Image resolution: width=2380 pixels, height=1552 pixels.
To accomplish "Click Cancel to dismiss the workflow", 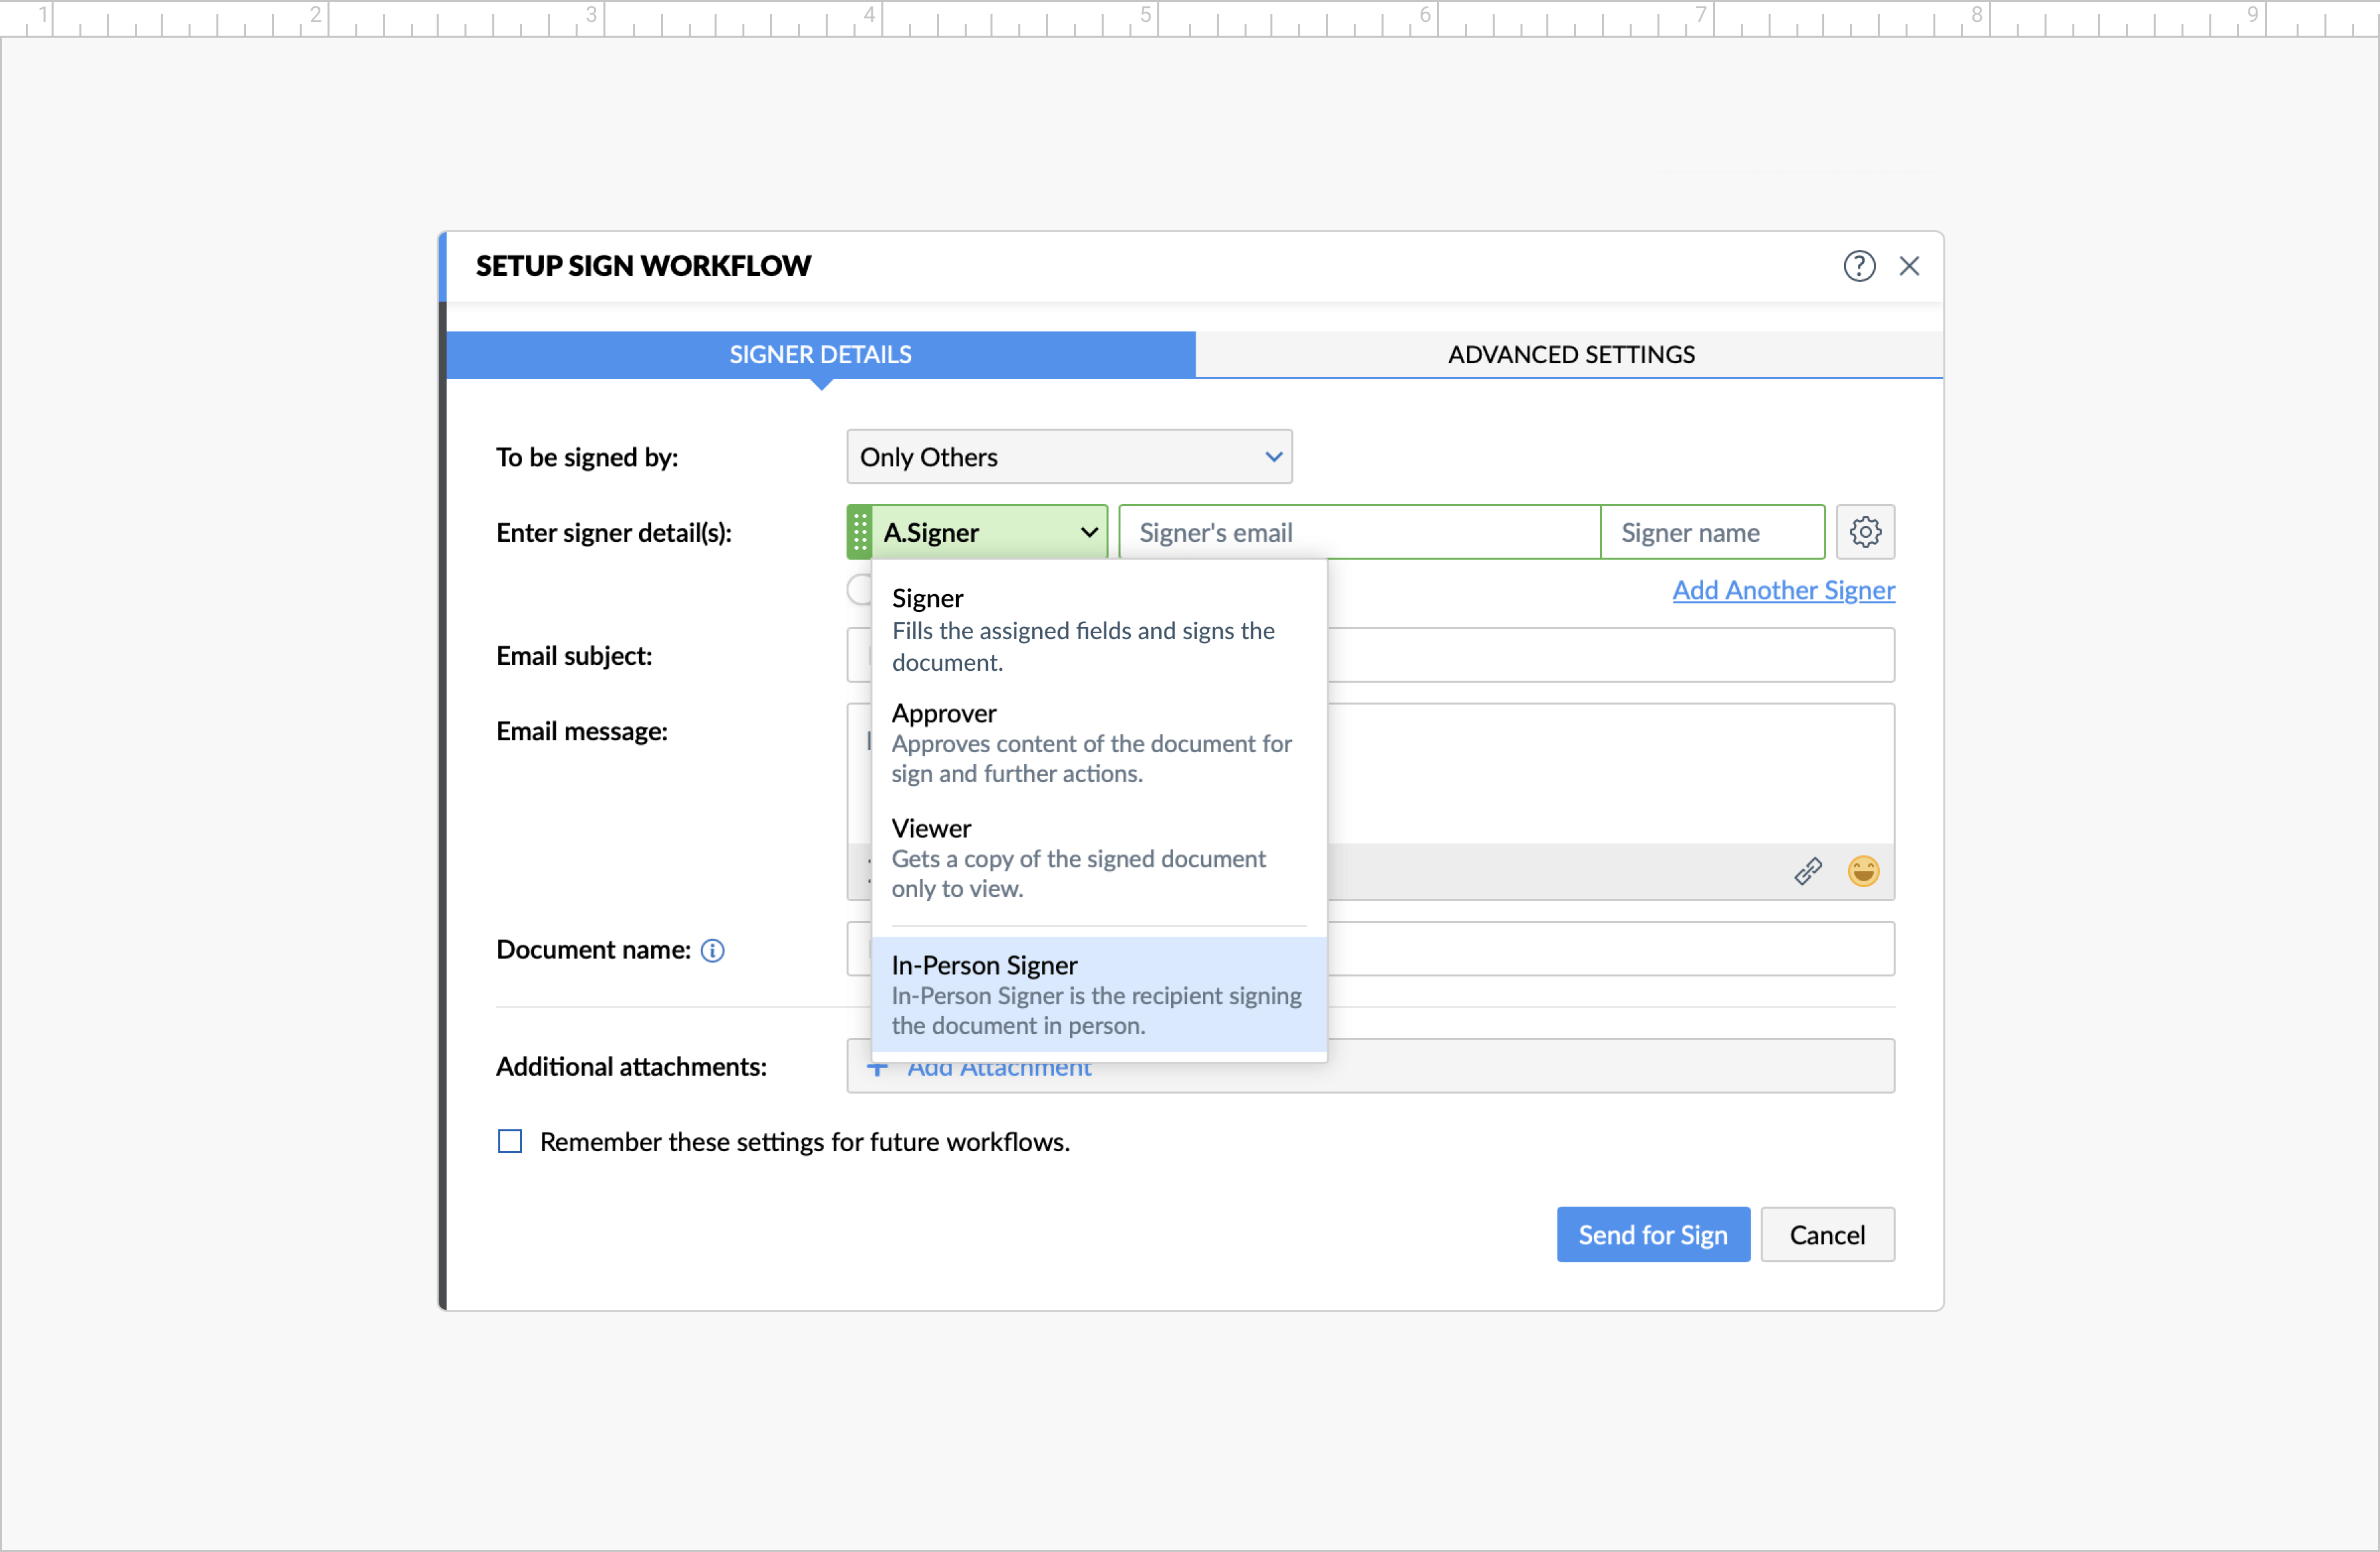I will pos(1827,1234).
